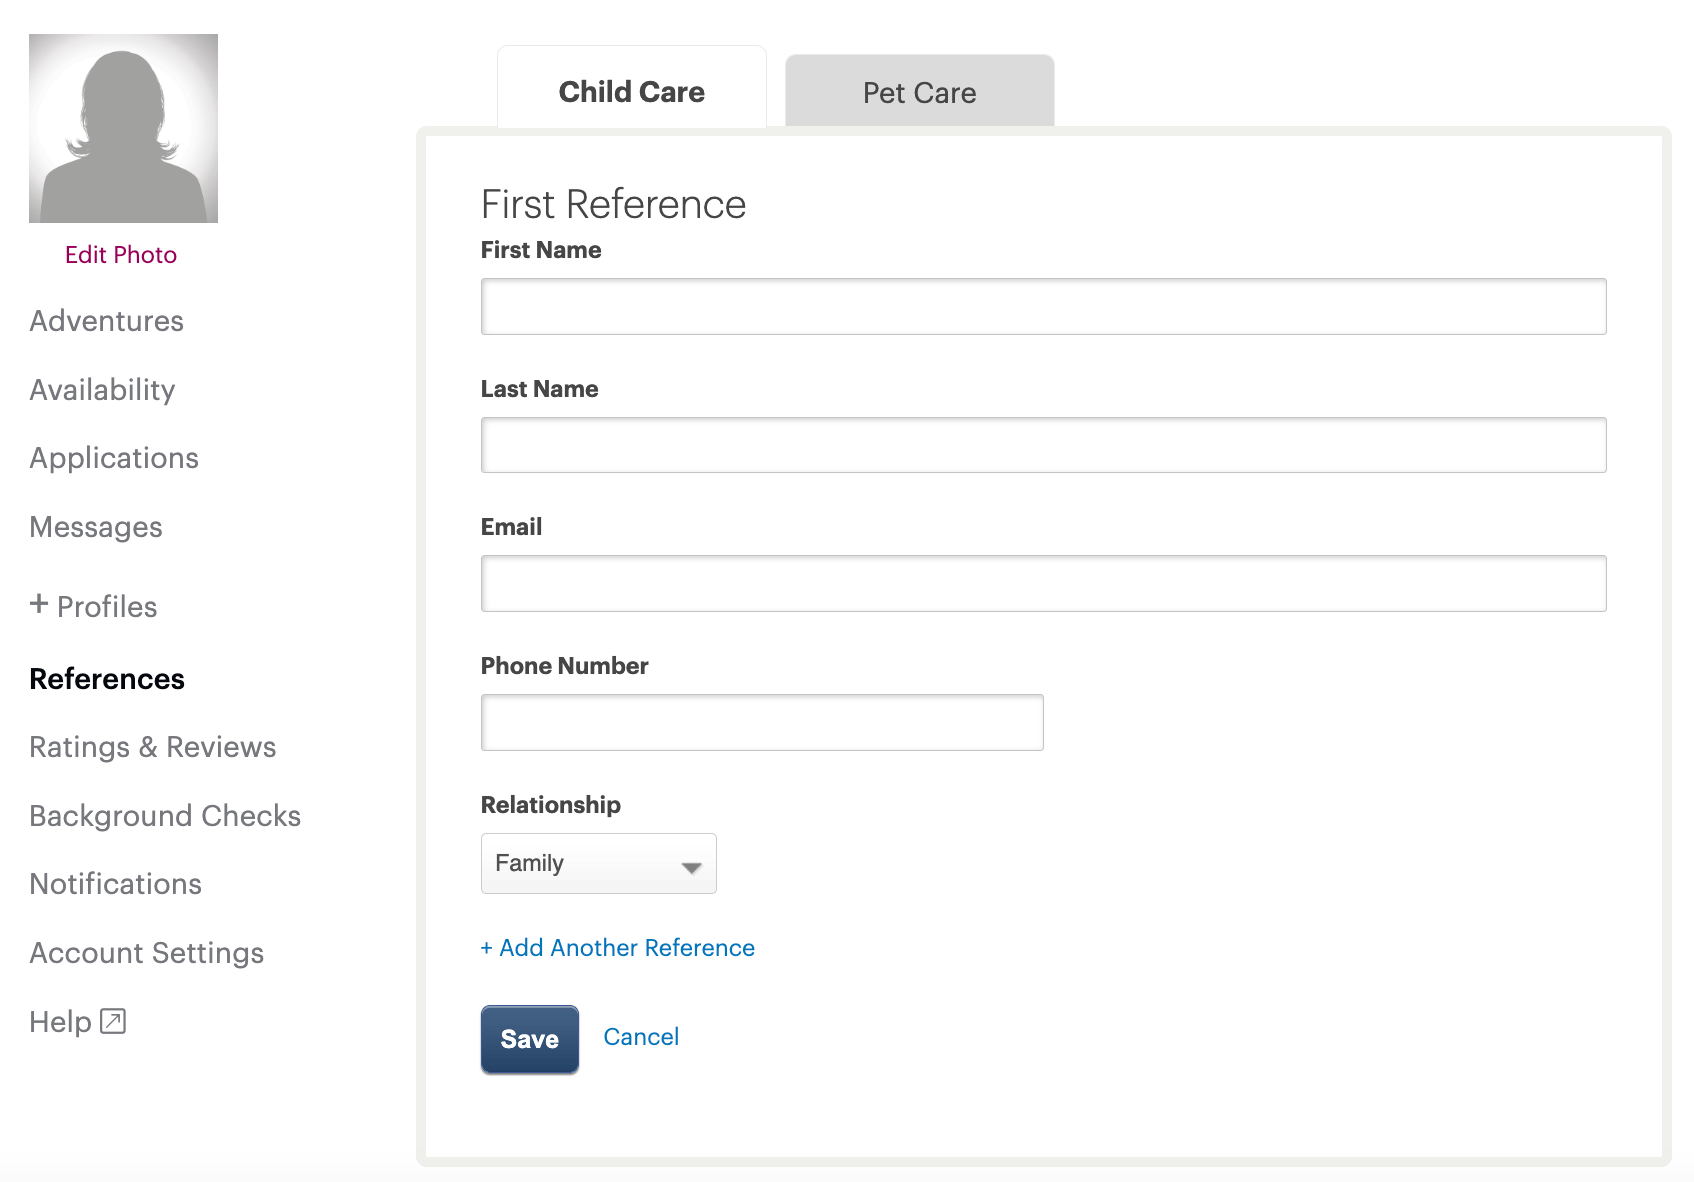Screen dimensions: 1694x1182
Task: Open Edit Photo link
Action: (121, 255)
